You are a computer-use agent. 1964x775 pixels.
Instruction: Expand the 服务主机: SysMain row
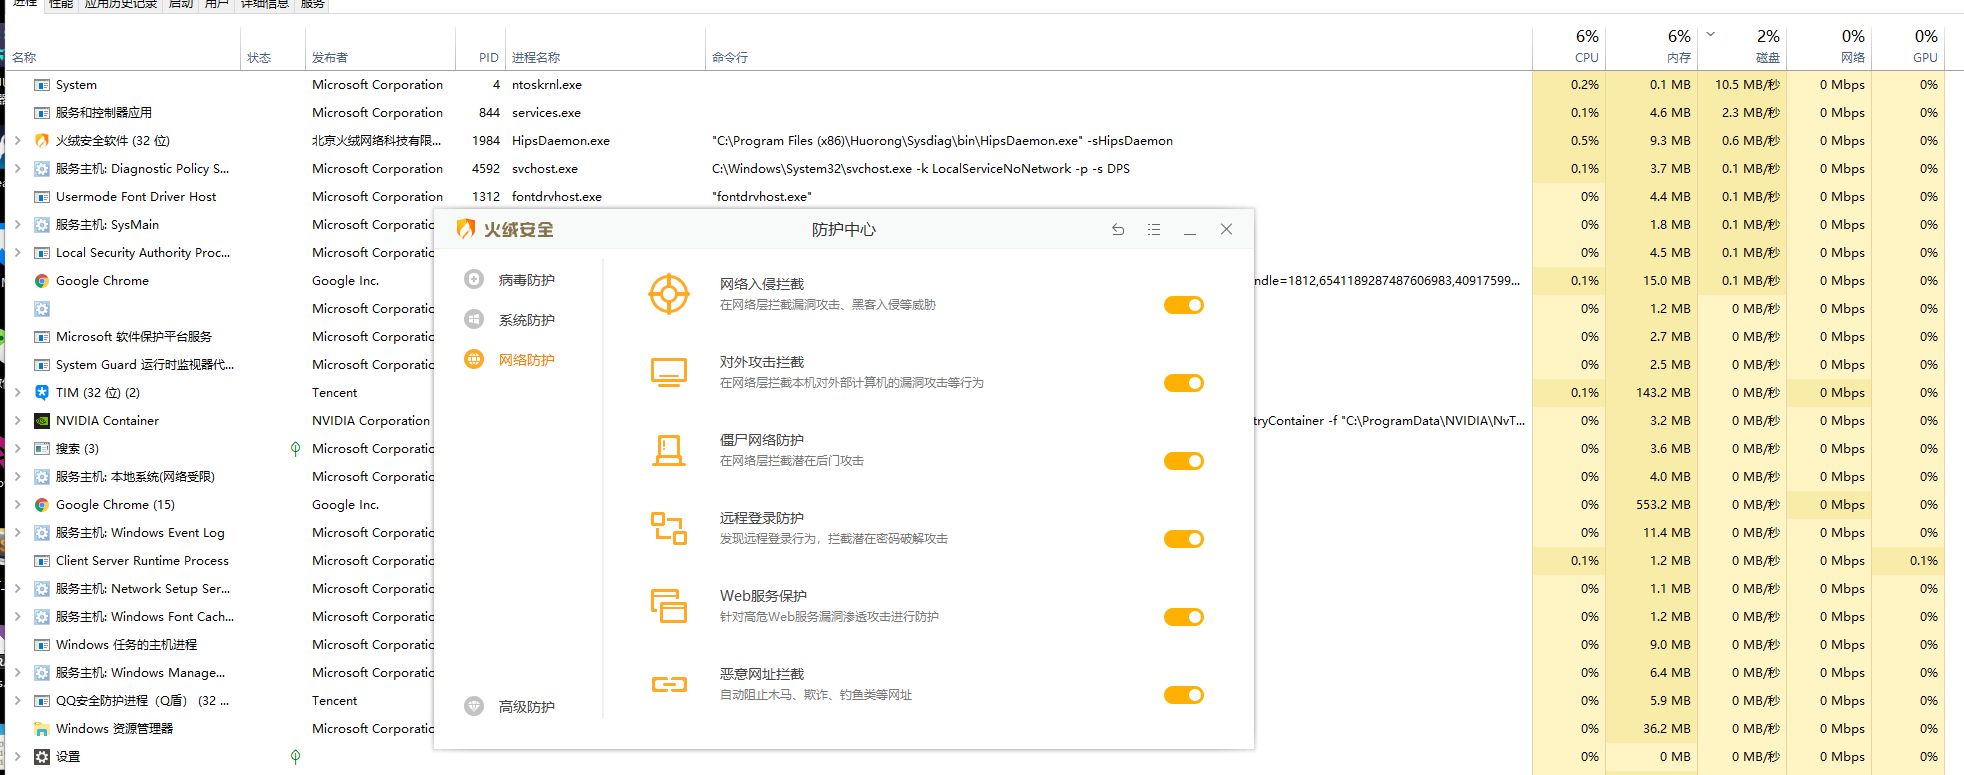point(18,225)
